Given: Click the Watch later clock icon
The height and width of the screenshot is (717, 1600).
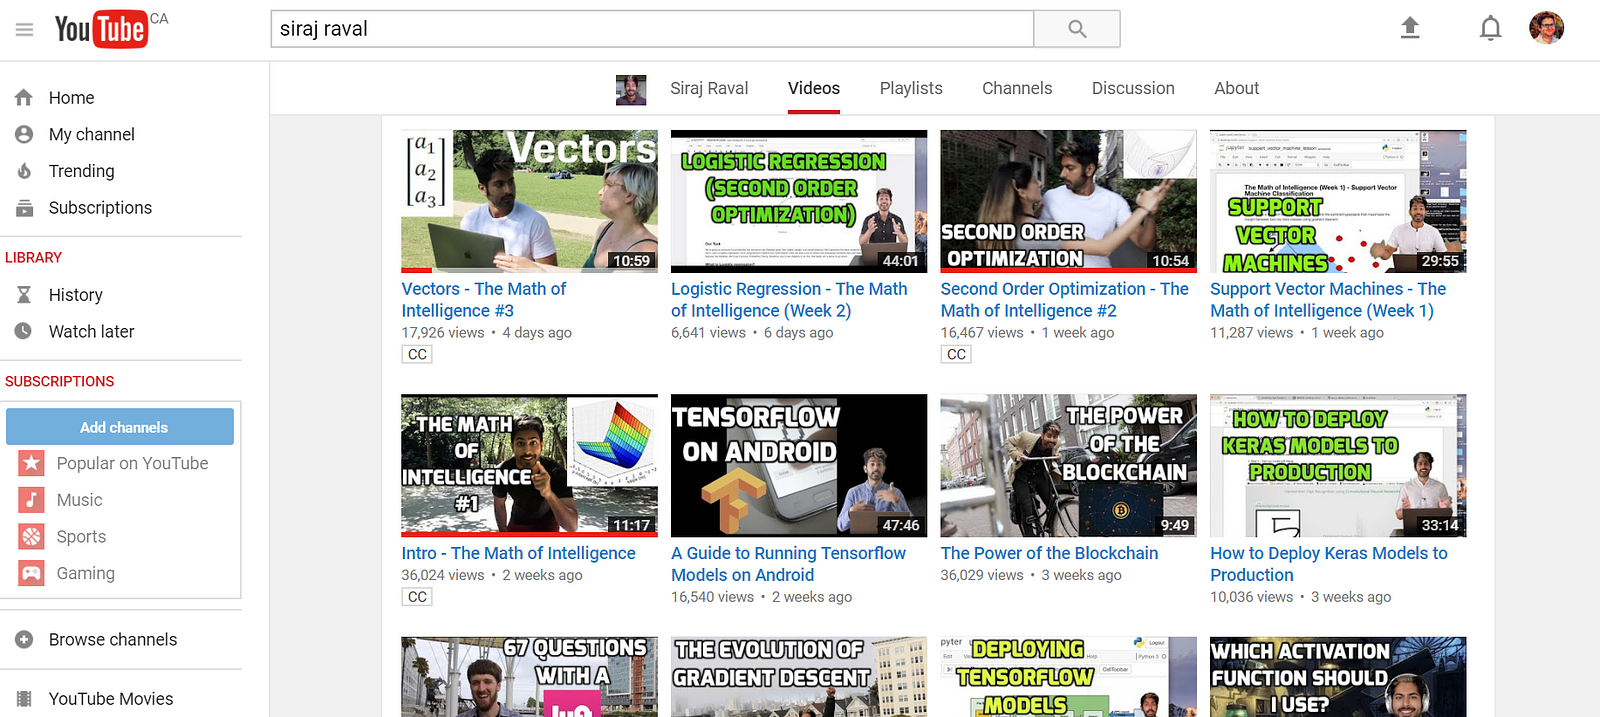Looking at the screenshot, I should 24,331.
